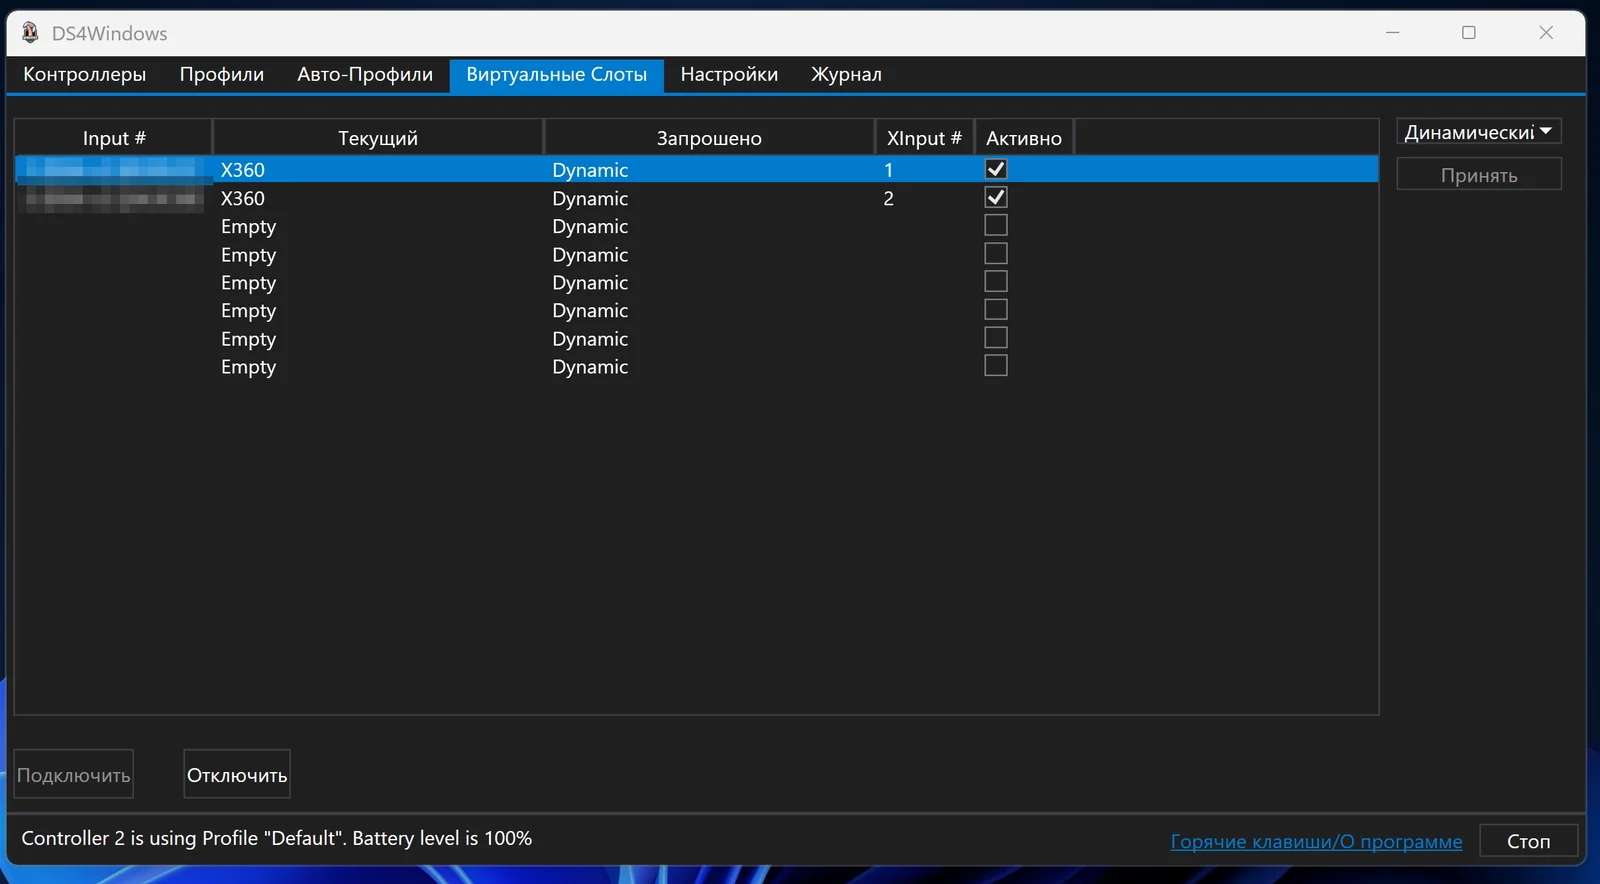This screenshot has width=1600, height=884.
Task: Click the Запрошено column header
Action: pos(709,138)
